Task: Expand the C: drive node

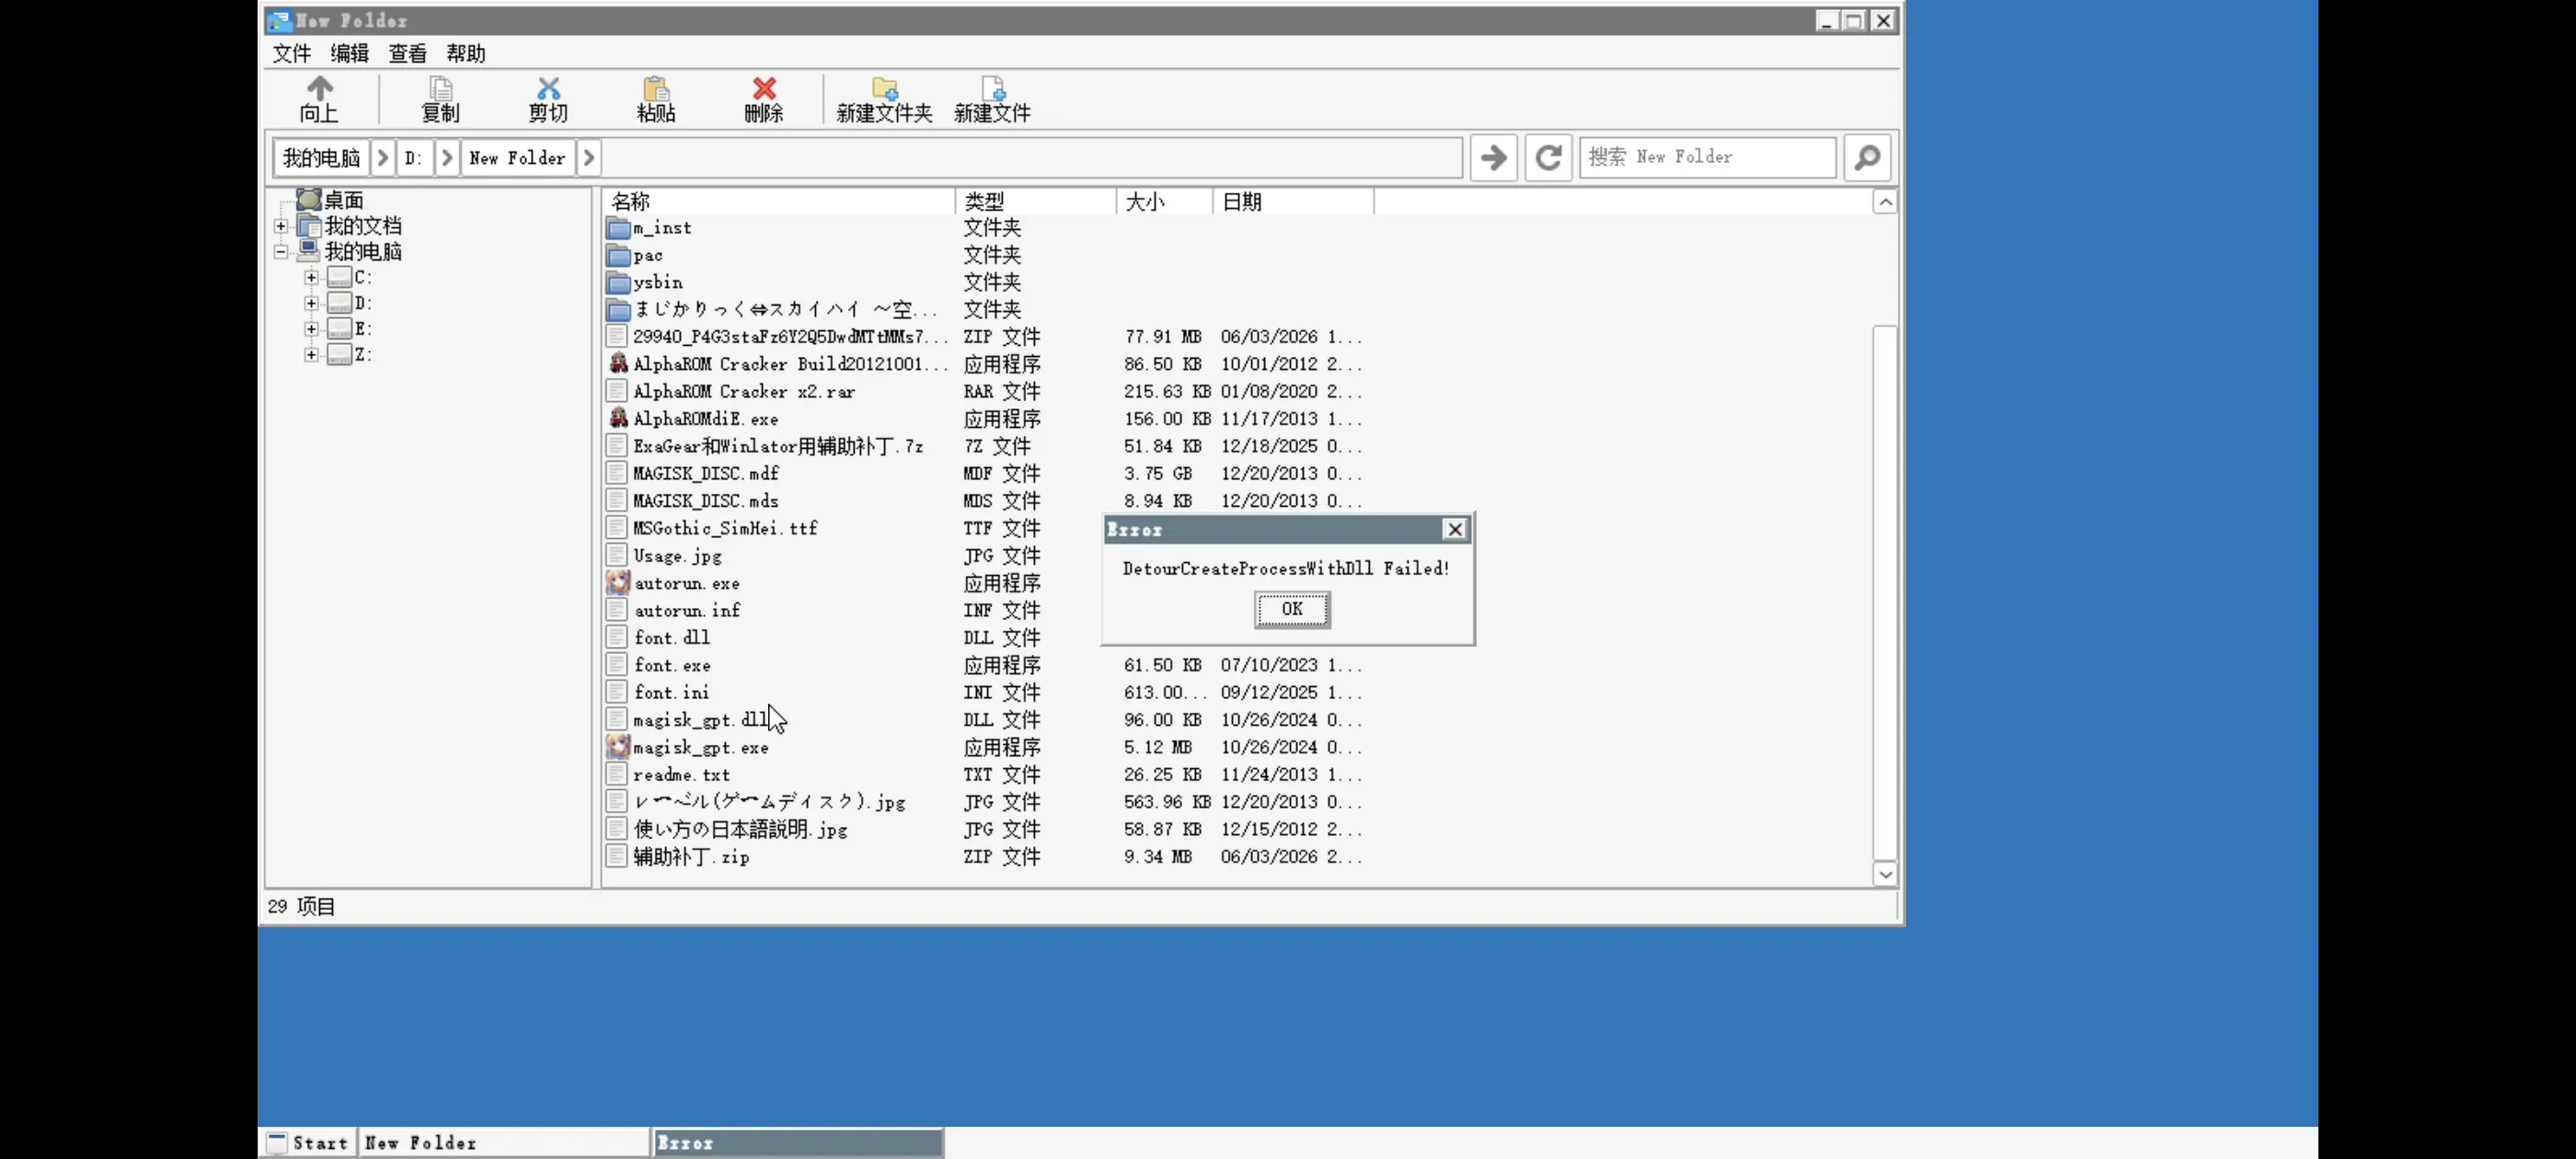Action: coord(311,278)
